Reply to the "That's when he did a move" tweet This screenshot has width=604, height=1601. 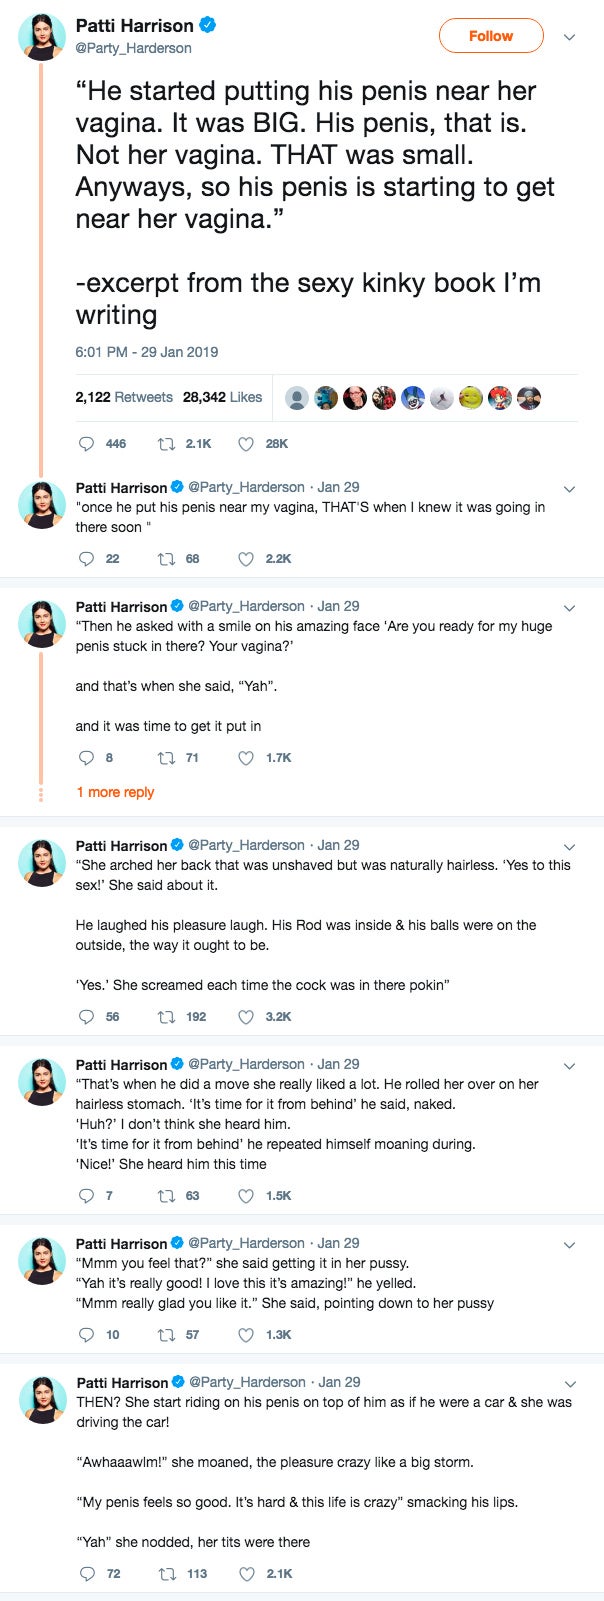click(x=88, y=1194)
